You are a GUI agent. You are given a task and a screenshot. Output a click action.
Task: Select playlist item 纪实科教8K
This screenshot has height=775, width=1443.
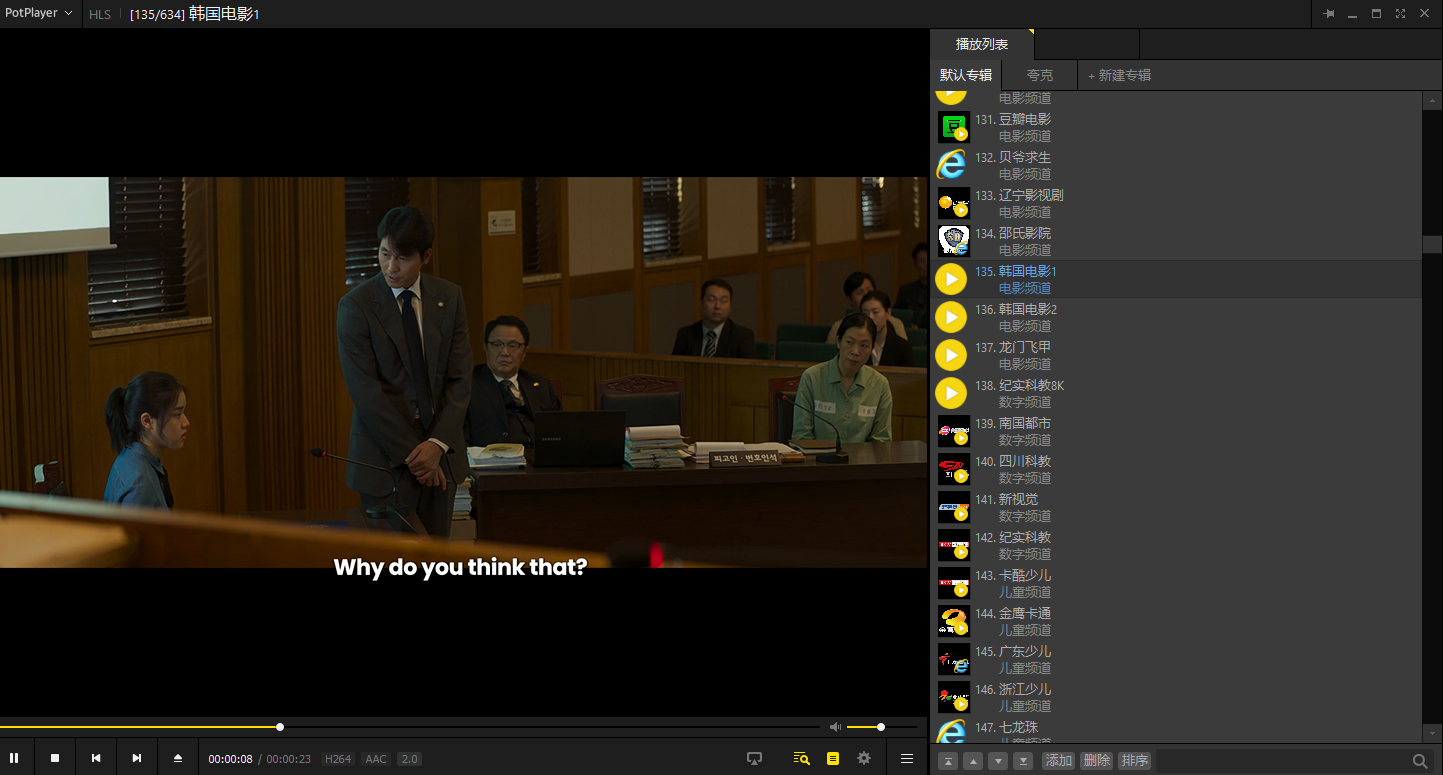tap(1178, 393)
